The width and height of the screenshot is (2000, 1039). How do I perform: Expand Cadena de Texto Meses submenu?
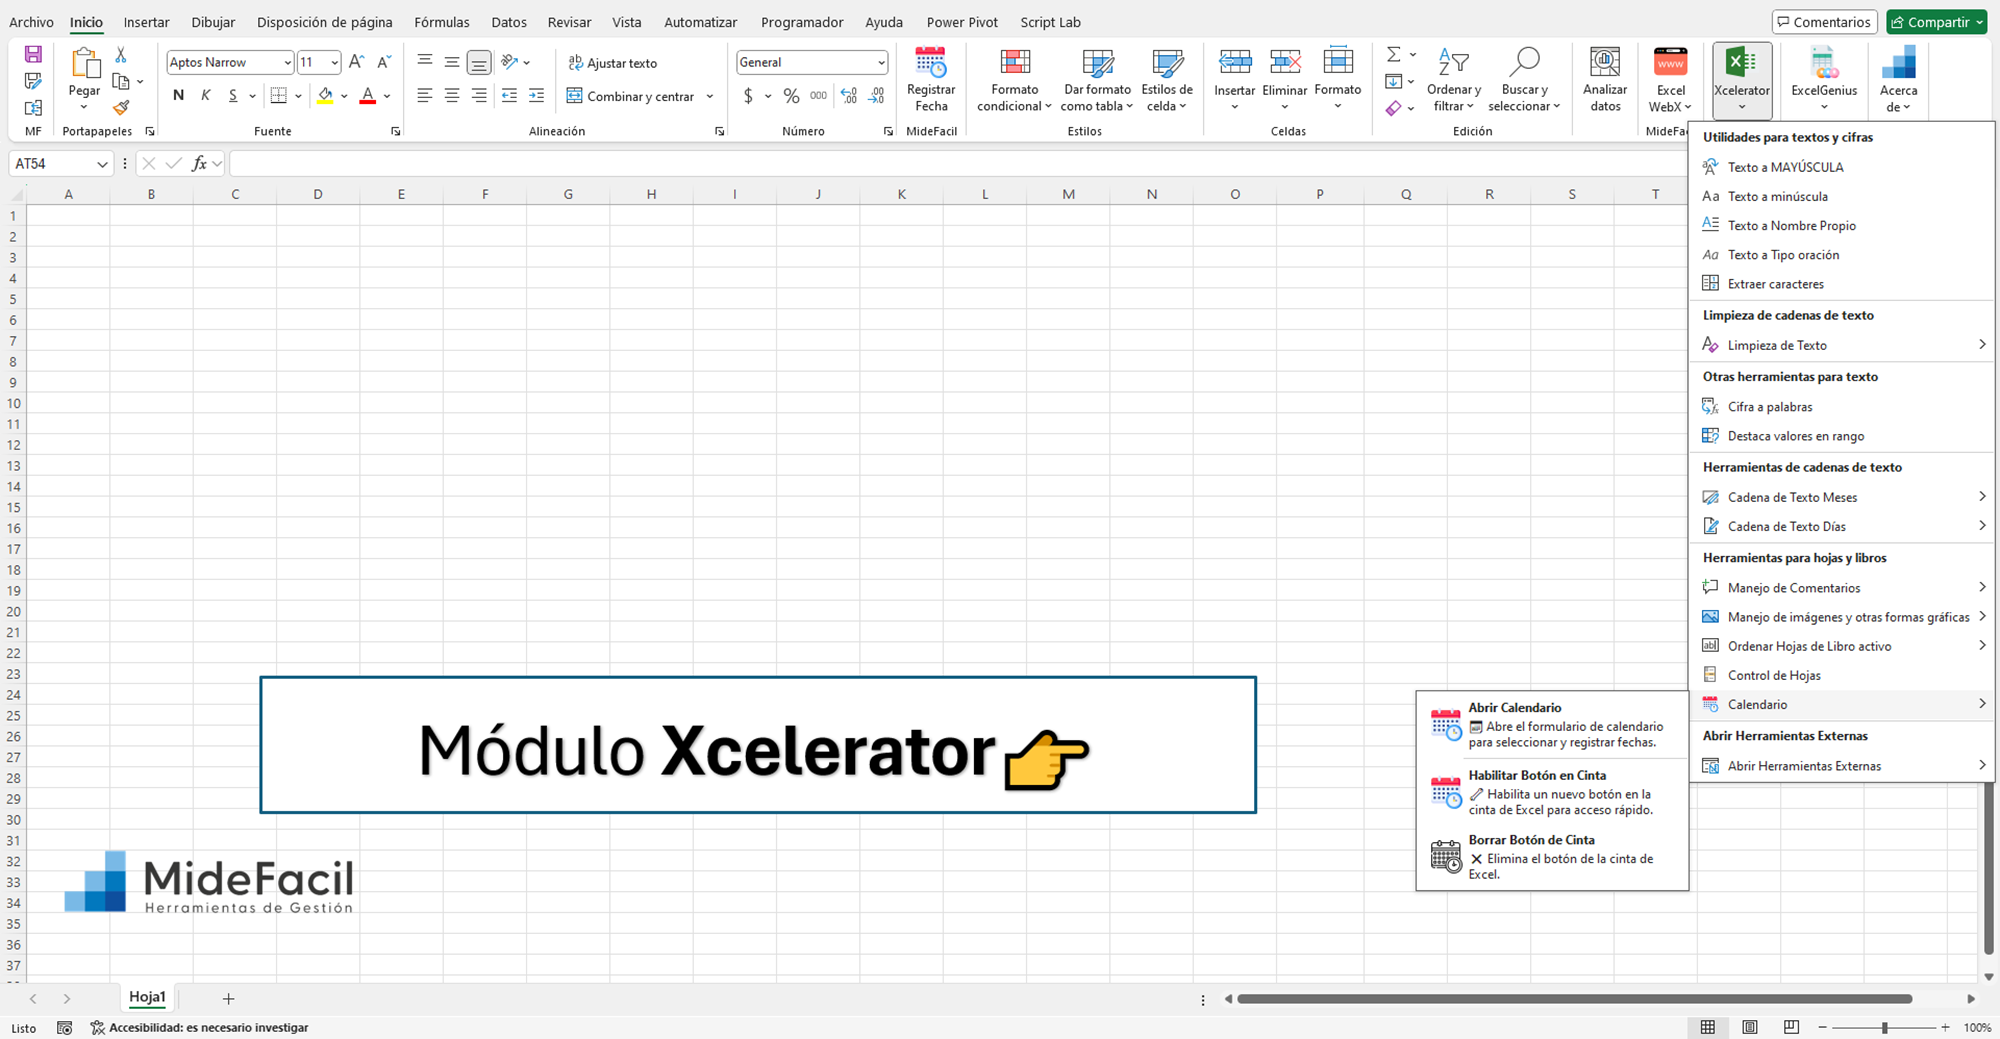point(1841,497)
